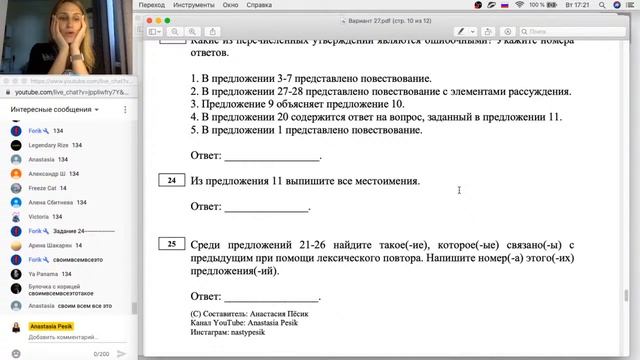Open Notification Center icon in menu bar
Viewport: 640px width, 360px height.
tap(630, 5)
